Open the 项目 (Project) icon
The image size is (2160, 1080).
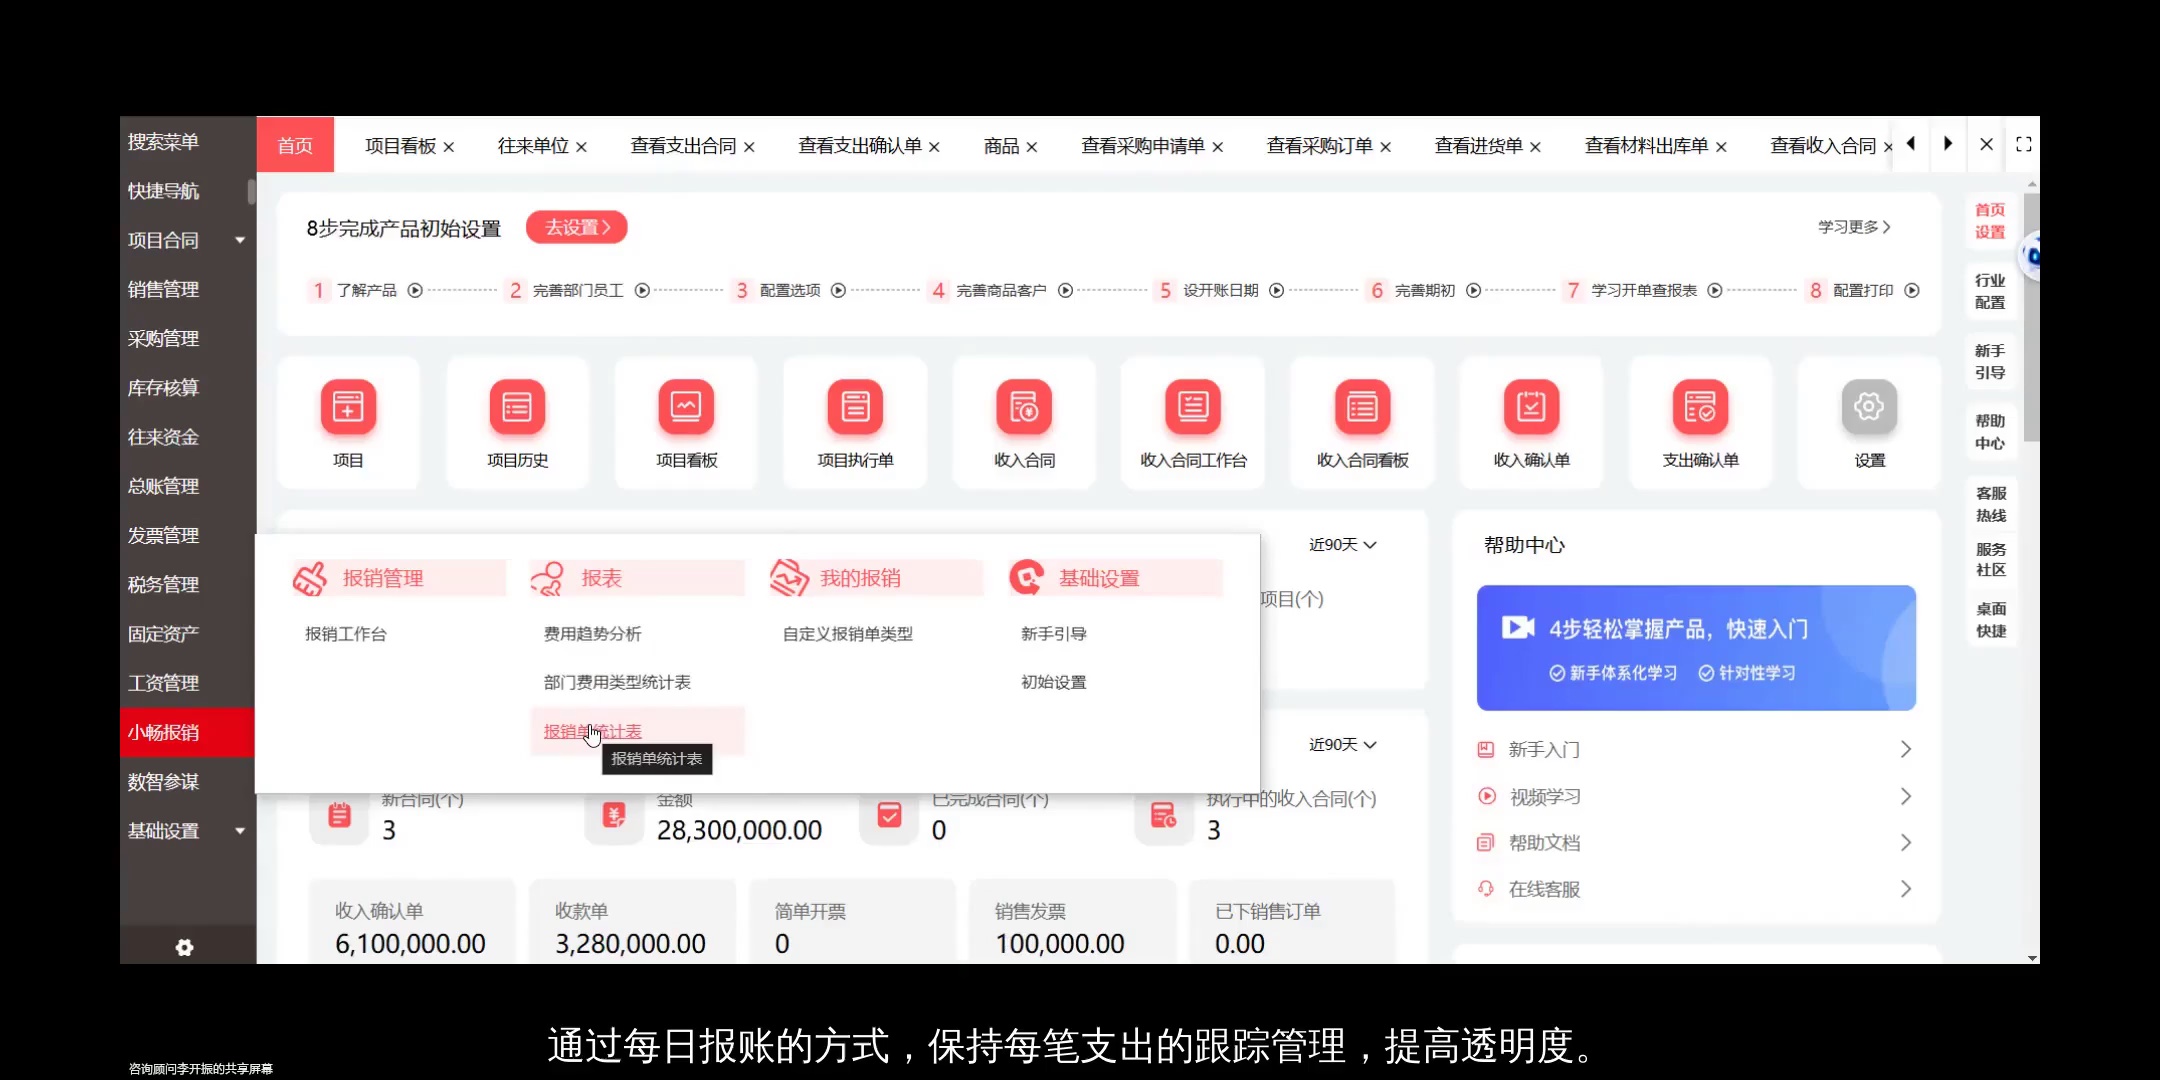coord(348,421)
